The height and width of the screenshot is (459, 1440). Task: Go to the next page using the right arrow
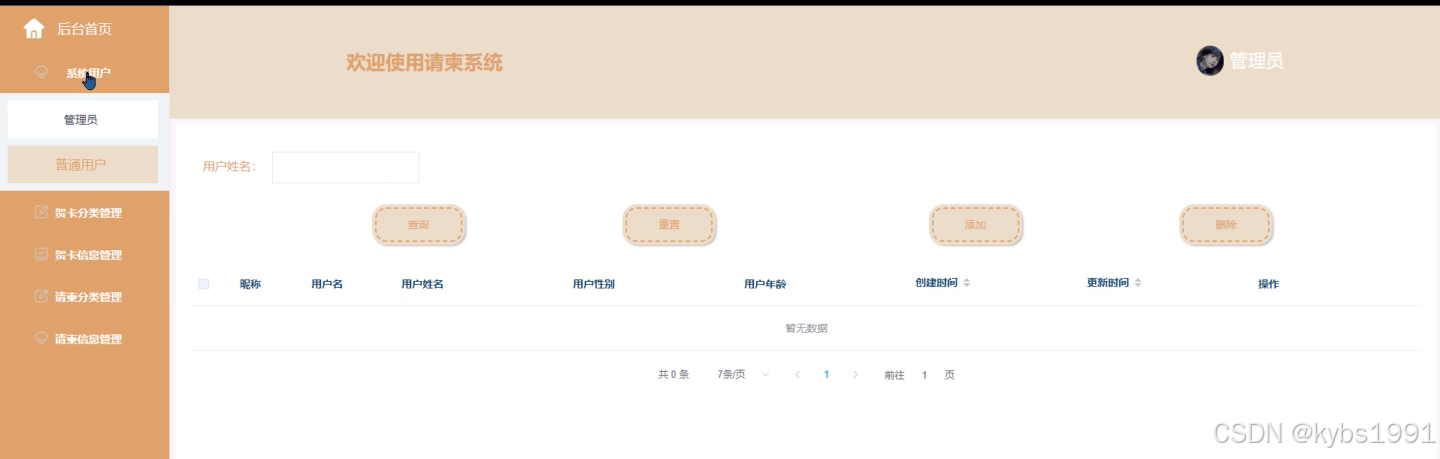[855, 375]
